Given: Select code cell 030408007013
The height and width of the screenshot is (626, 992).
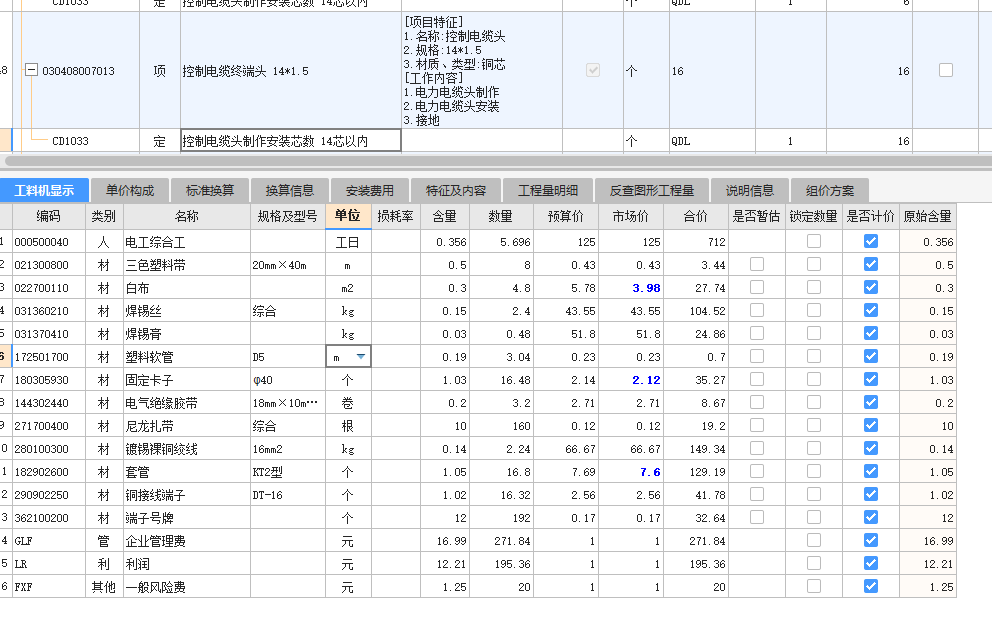Looking at the screenshot, I should click(78, 71).
